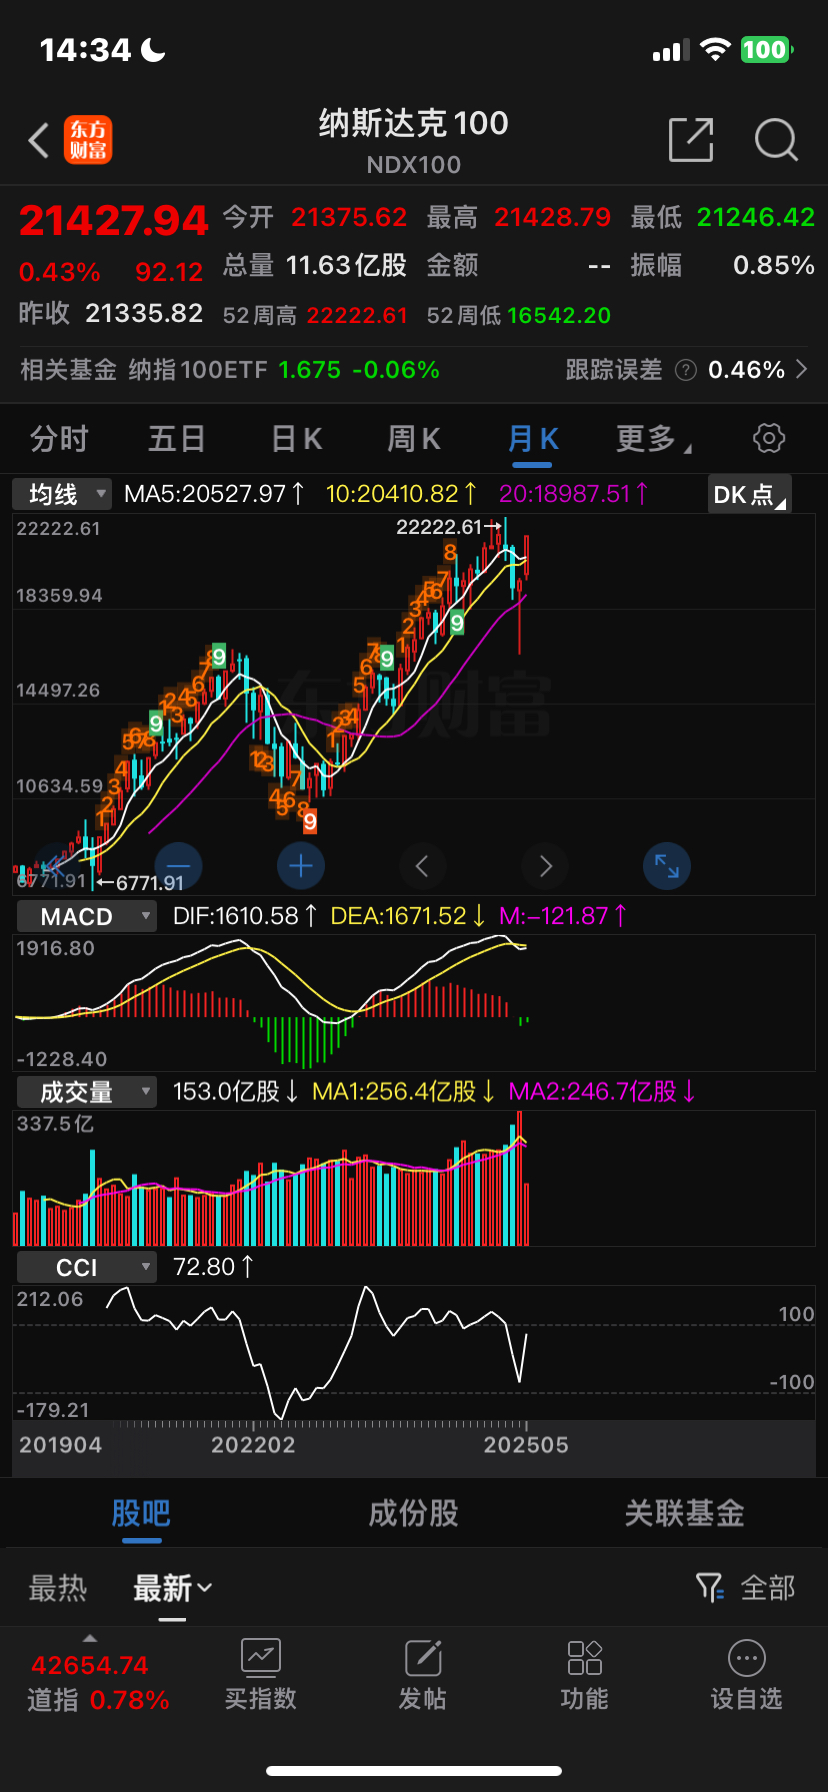Open the MACD indicator dropdown

tap(87, 916)
